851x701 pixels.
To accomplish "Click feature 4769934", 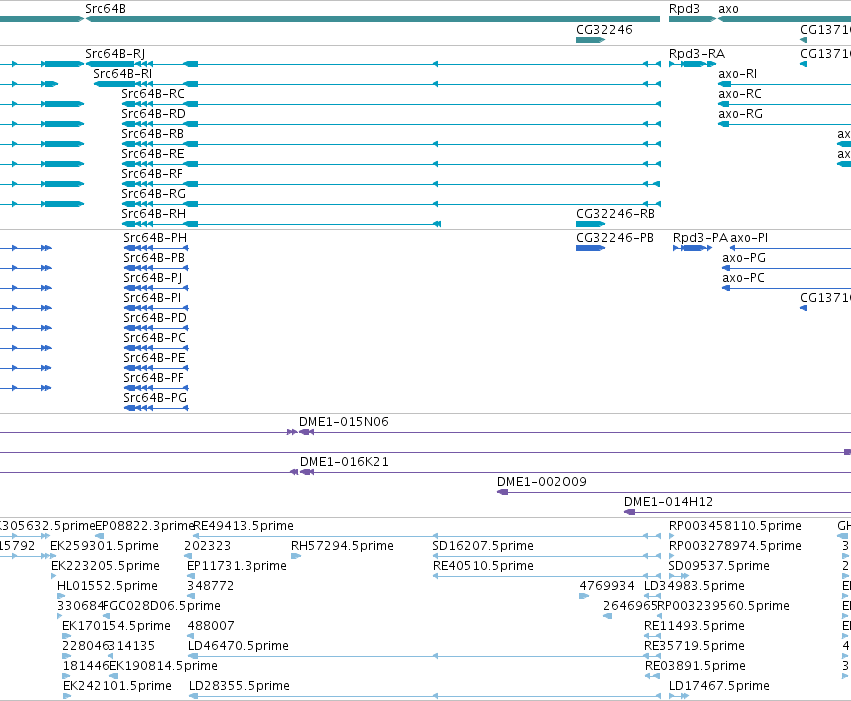I will tap(584, 596).
